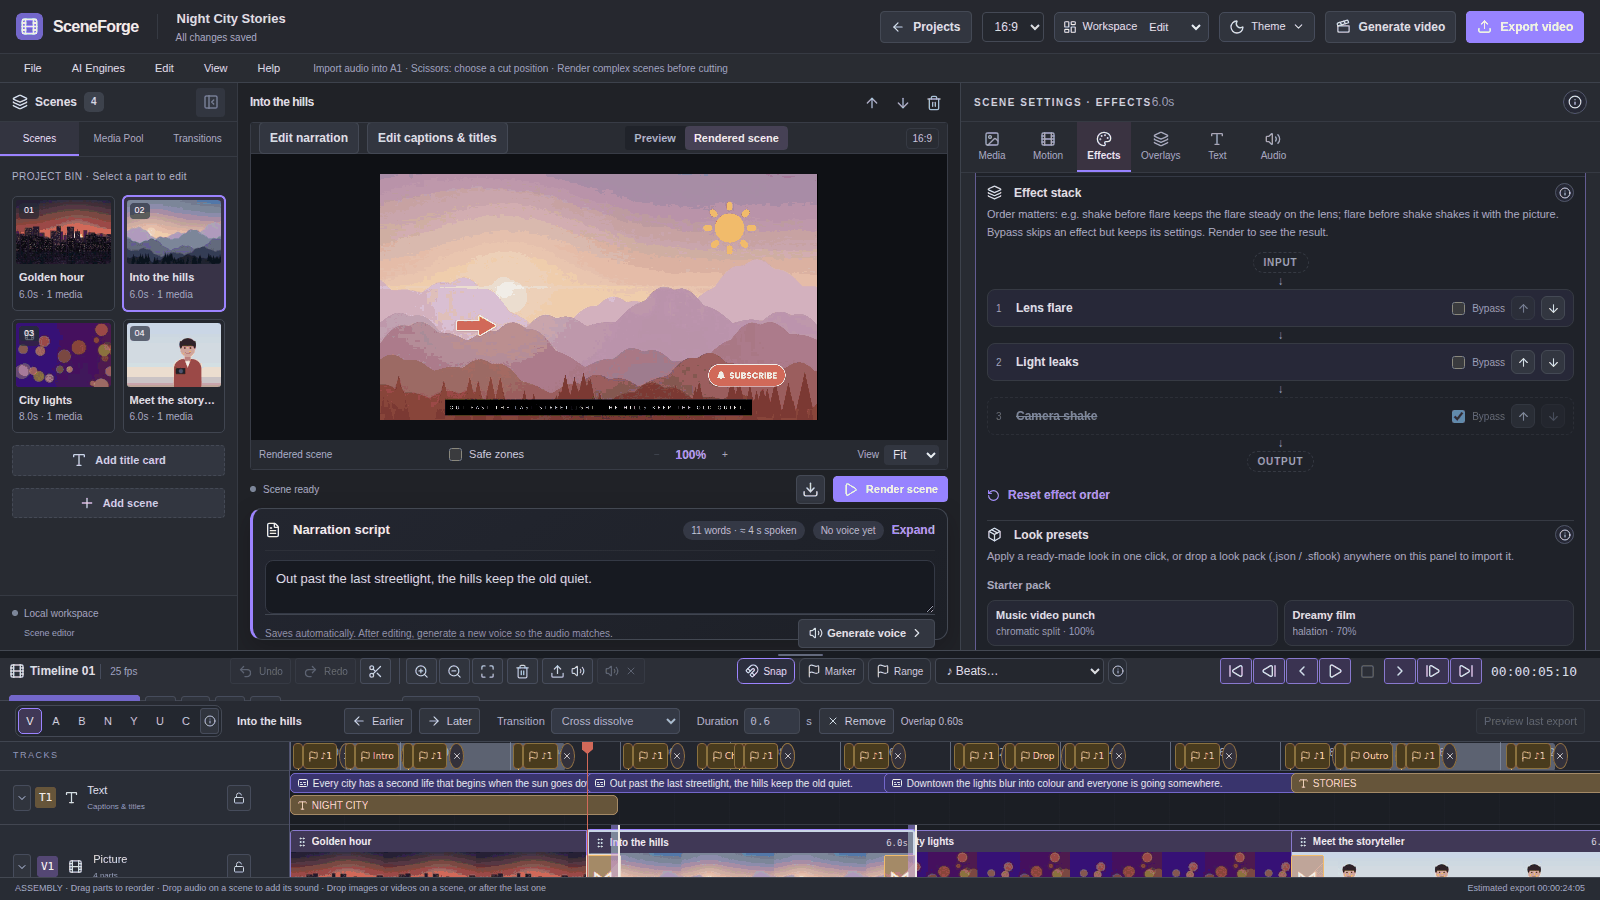Open the Overlays settings tab icon
This screenshot has width=1600, height=900.
tap(1160, 146)
